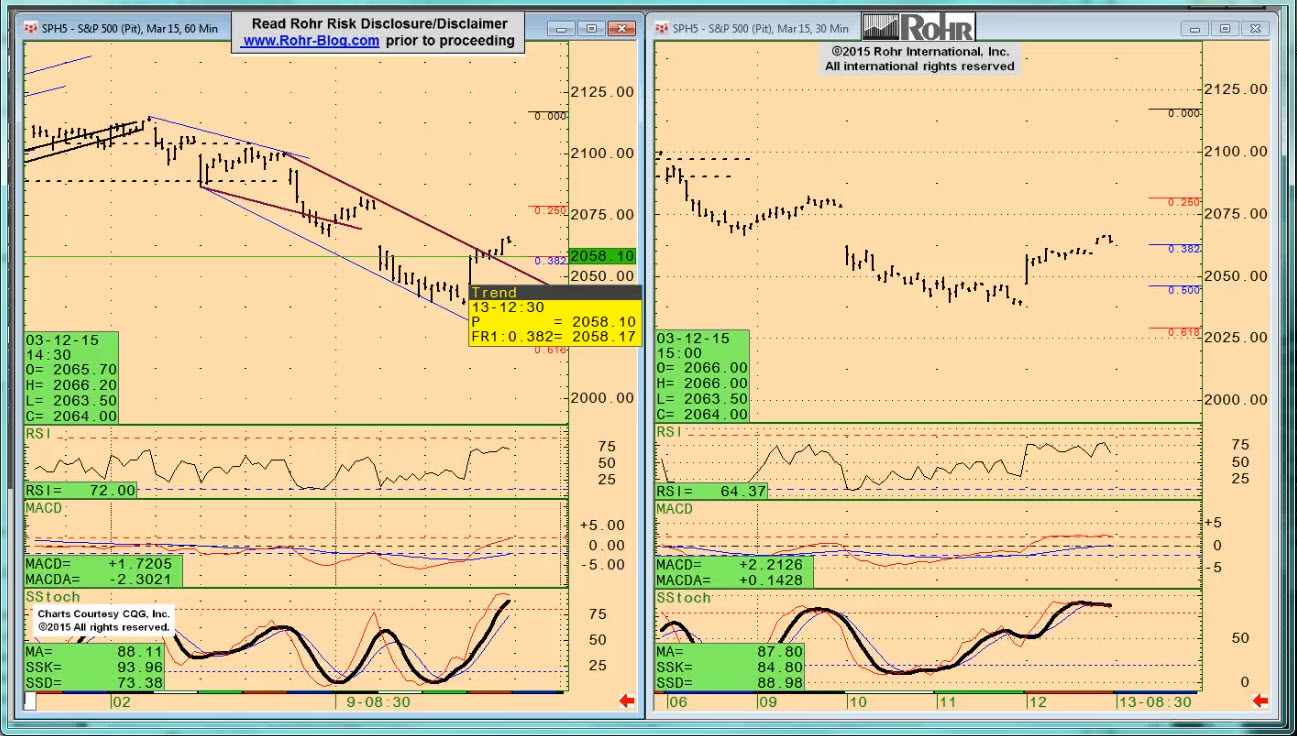Click the yellow Trend tooltip box
1297x736 pixels.
(x=554, y=316)
